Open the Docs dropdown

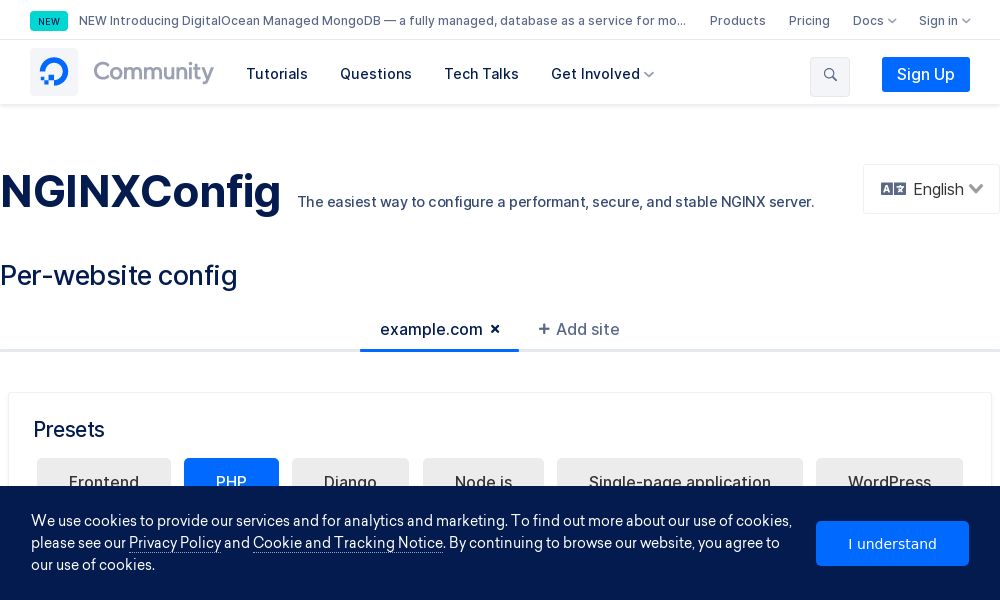point(874,20)
